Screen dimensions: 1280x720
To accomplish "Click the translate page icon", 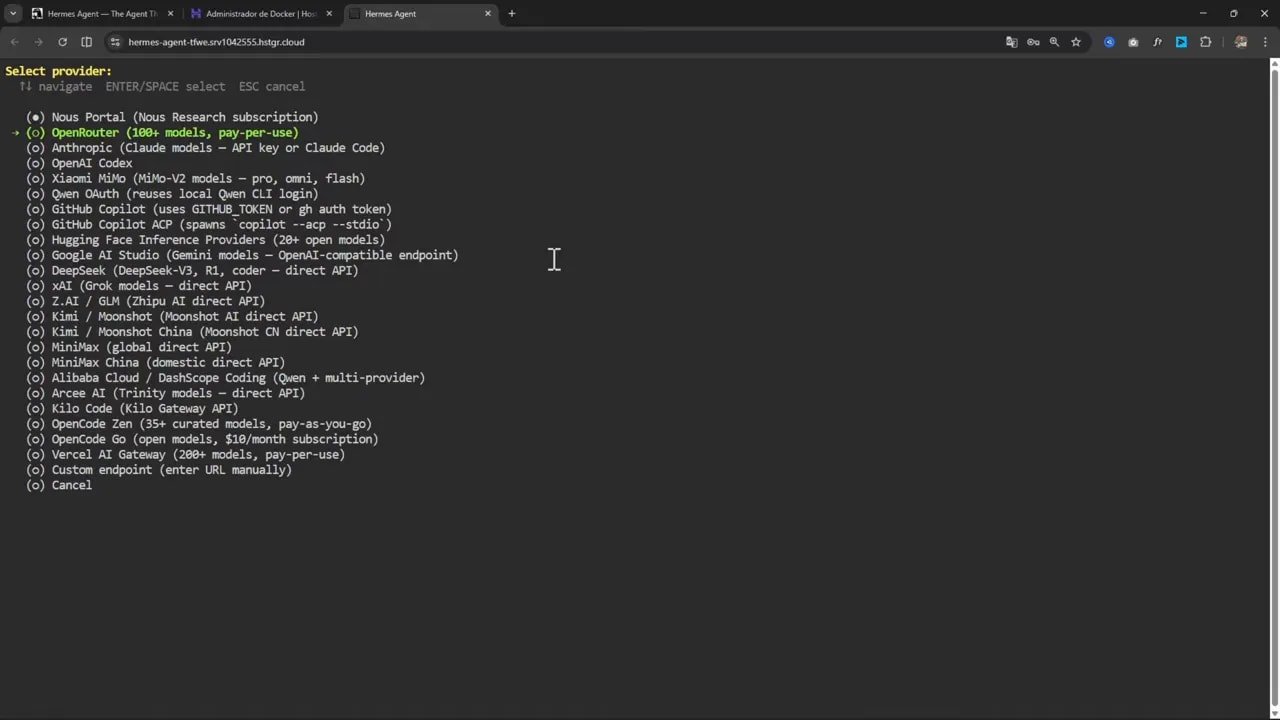I will [1012, 42].
